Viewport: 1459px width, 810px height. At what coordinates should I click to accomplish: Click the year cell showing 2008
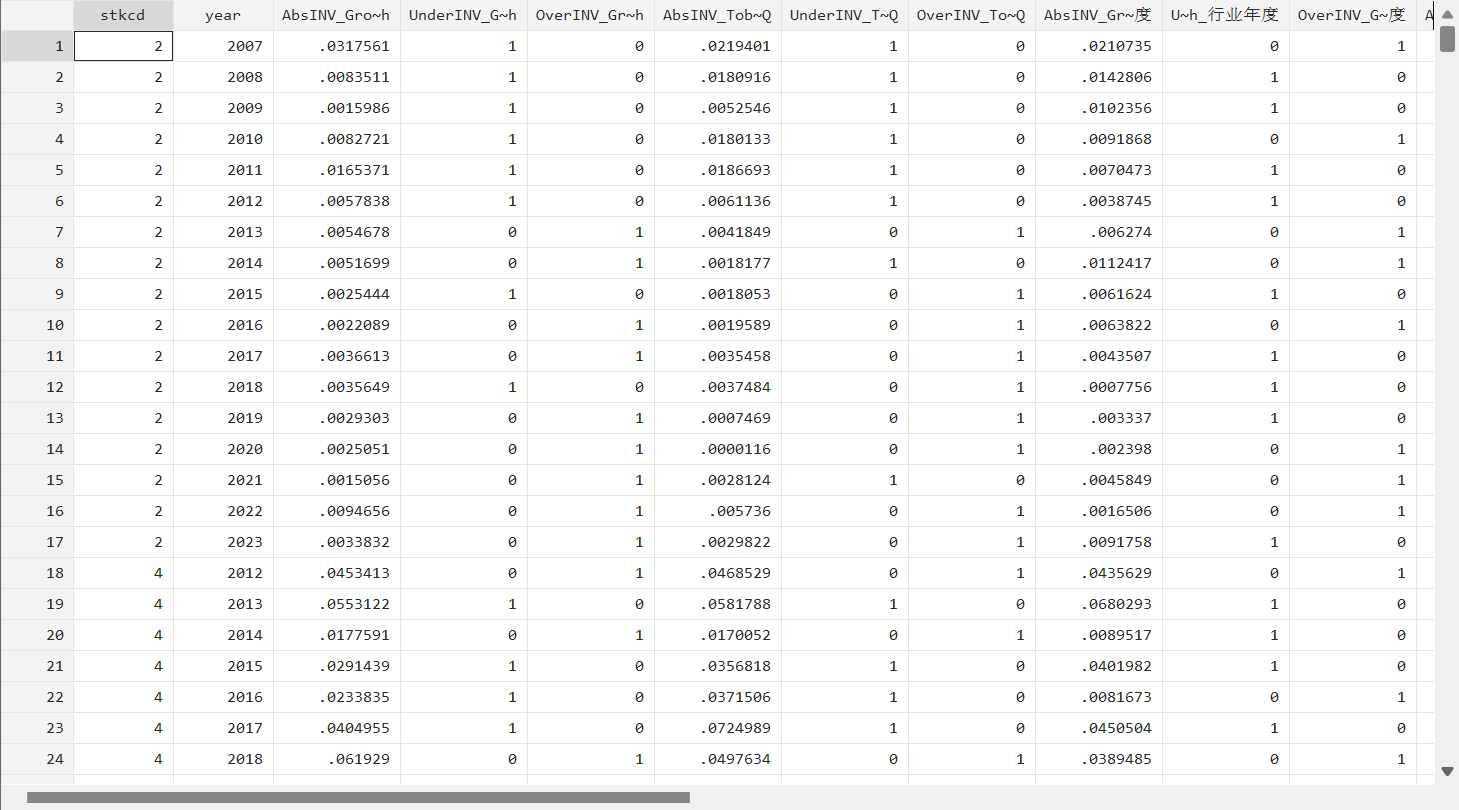(223, 77)
